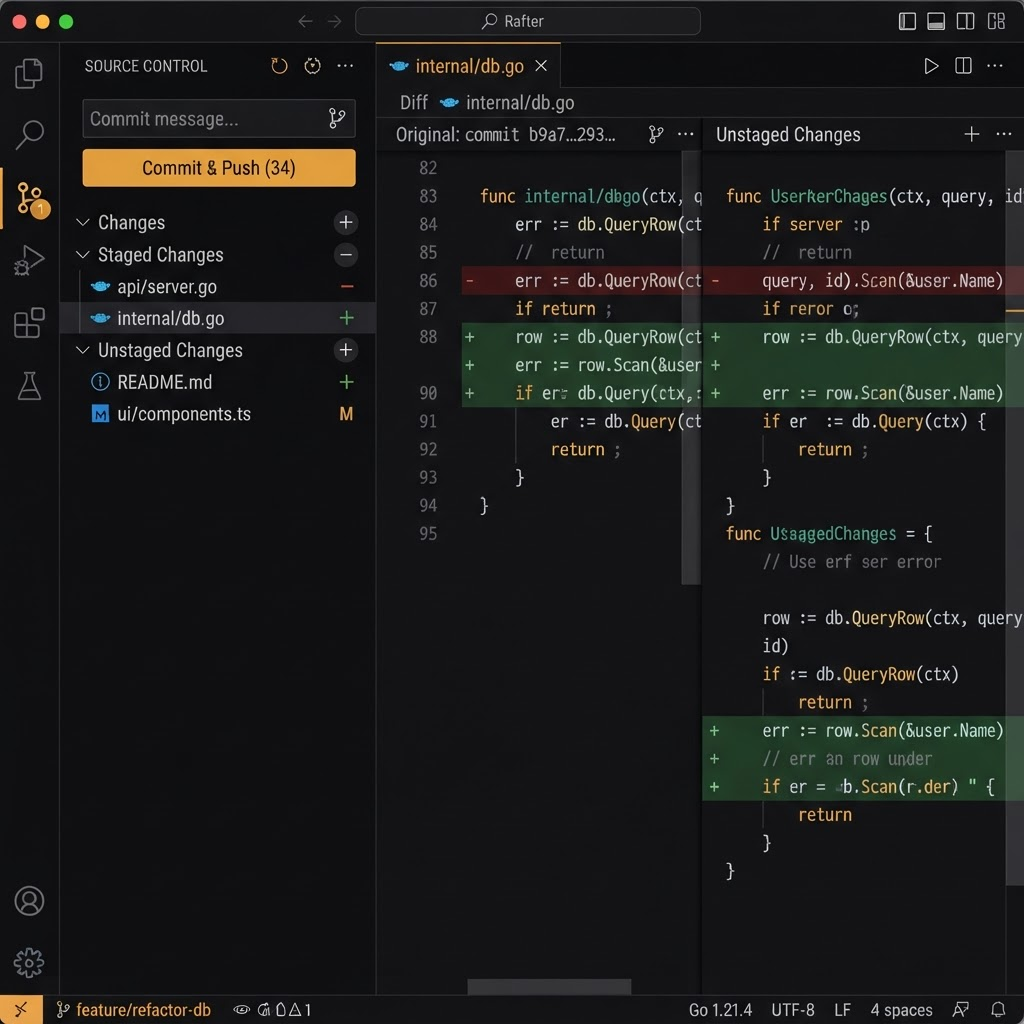Split the editor to the right
The image size is (1024, 1024).
(963, 66)
